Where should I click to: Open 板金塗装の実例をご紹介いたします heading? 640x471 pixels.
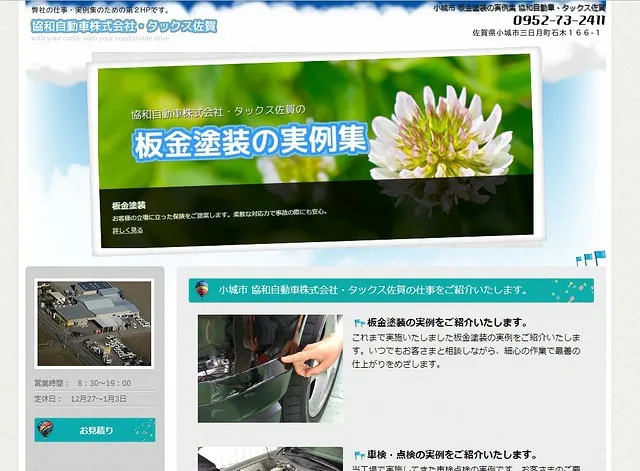(447, 322)
